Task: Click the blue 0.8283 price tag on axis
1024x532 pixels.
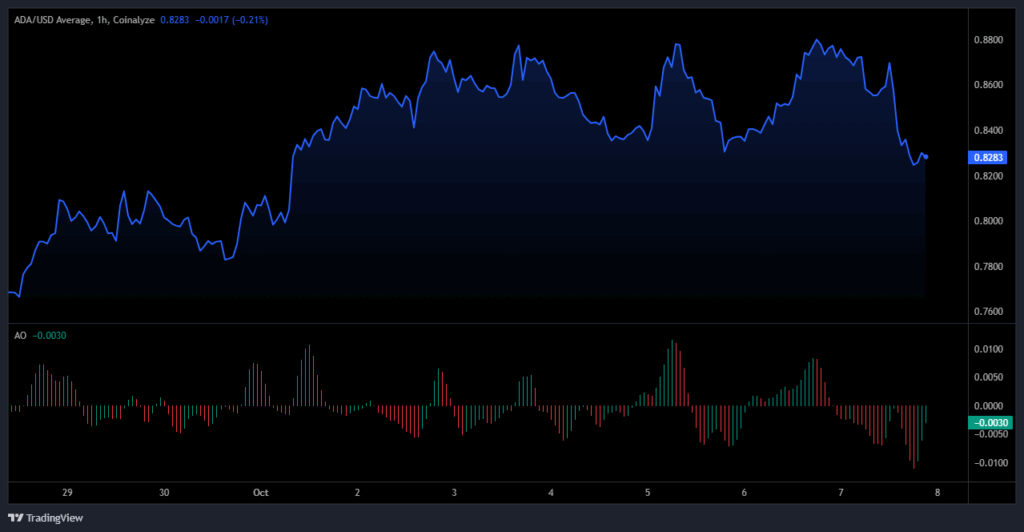Action: 988,157
